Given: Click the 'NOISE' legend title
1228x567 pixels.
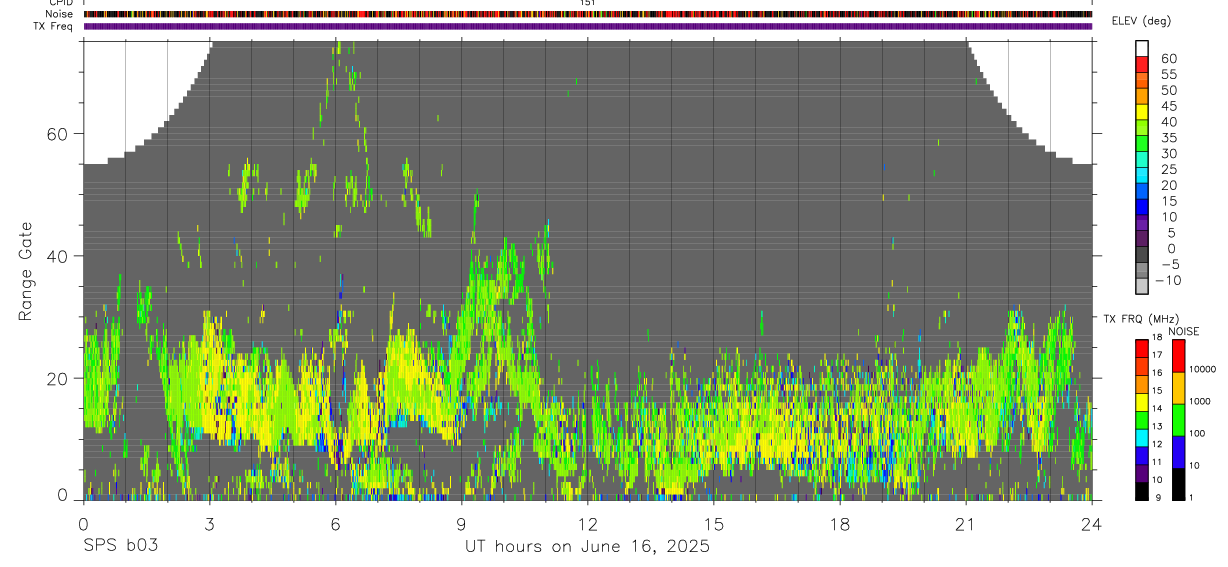Looking at the screenshot, I should point(1184,331).
